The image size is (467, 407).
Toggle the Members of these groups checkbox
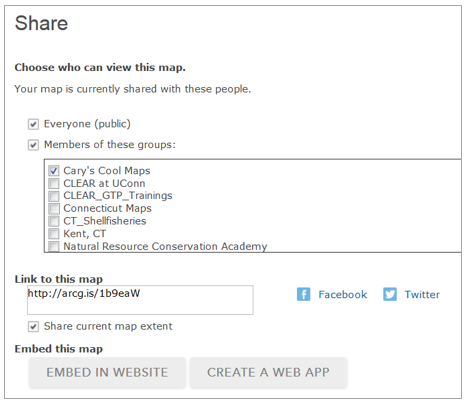tap(33, 145)
